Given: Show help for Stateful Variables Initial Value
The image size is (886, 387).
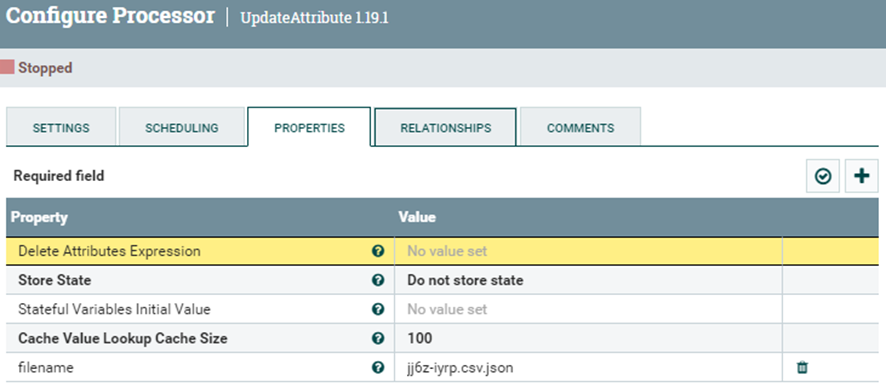Looking at the screenshot, I should tap(378, 310).
